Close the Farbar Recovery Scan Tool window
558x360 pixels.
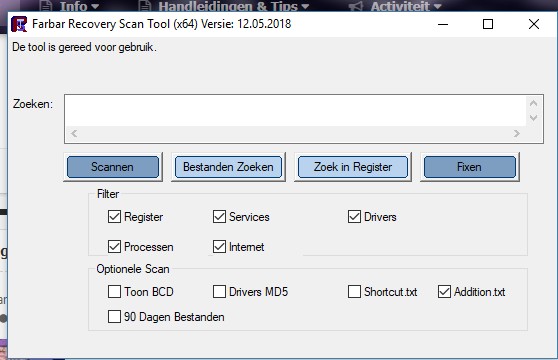(534, 24)
